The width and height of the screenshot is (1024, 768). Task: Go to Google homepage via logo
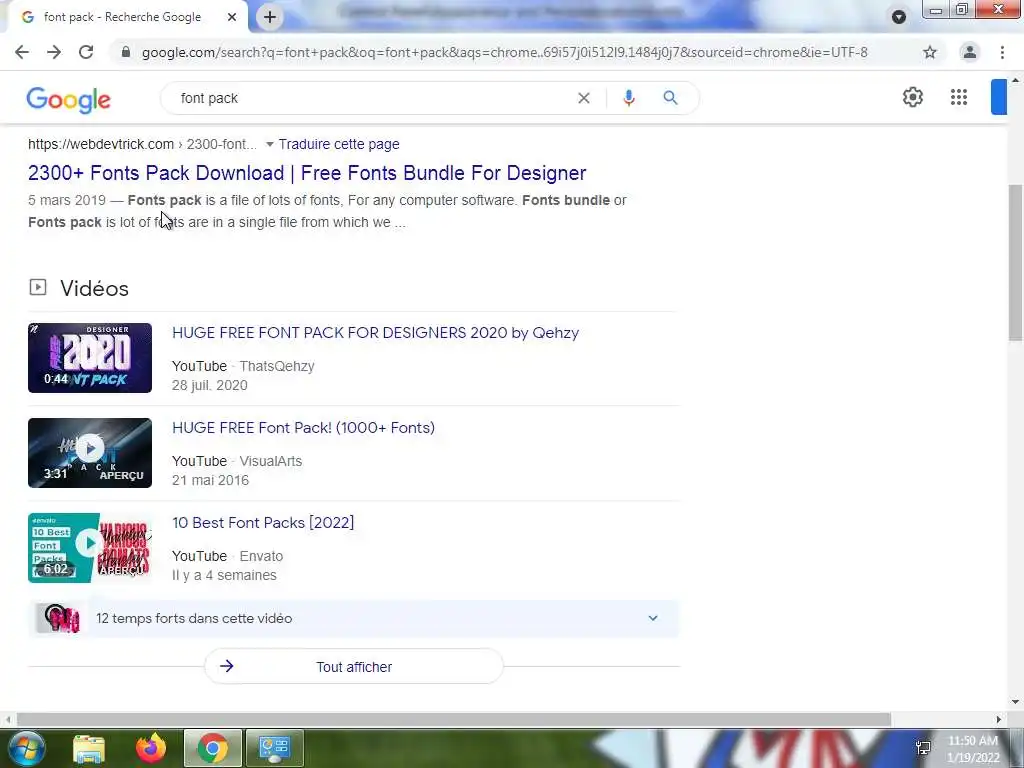[x=69, y=100]
